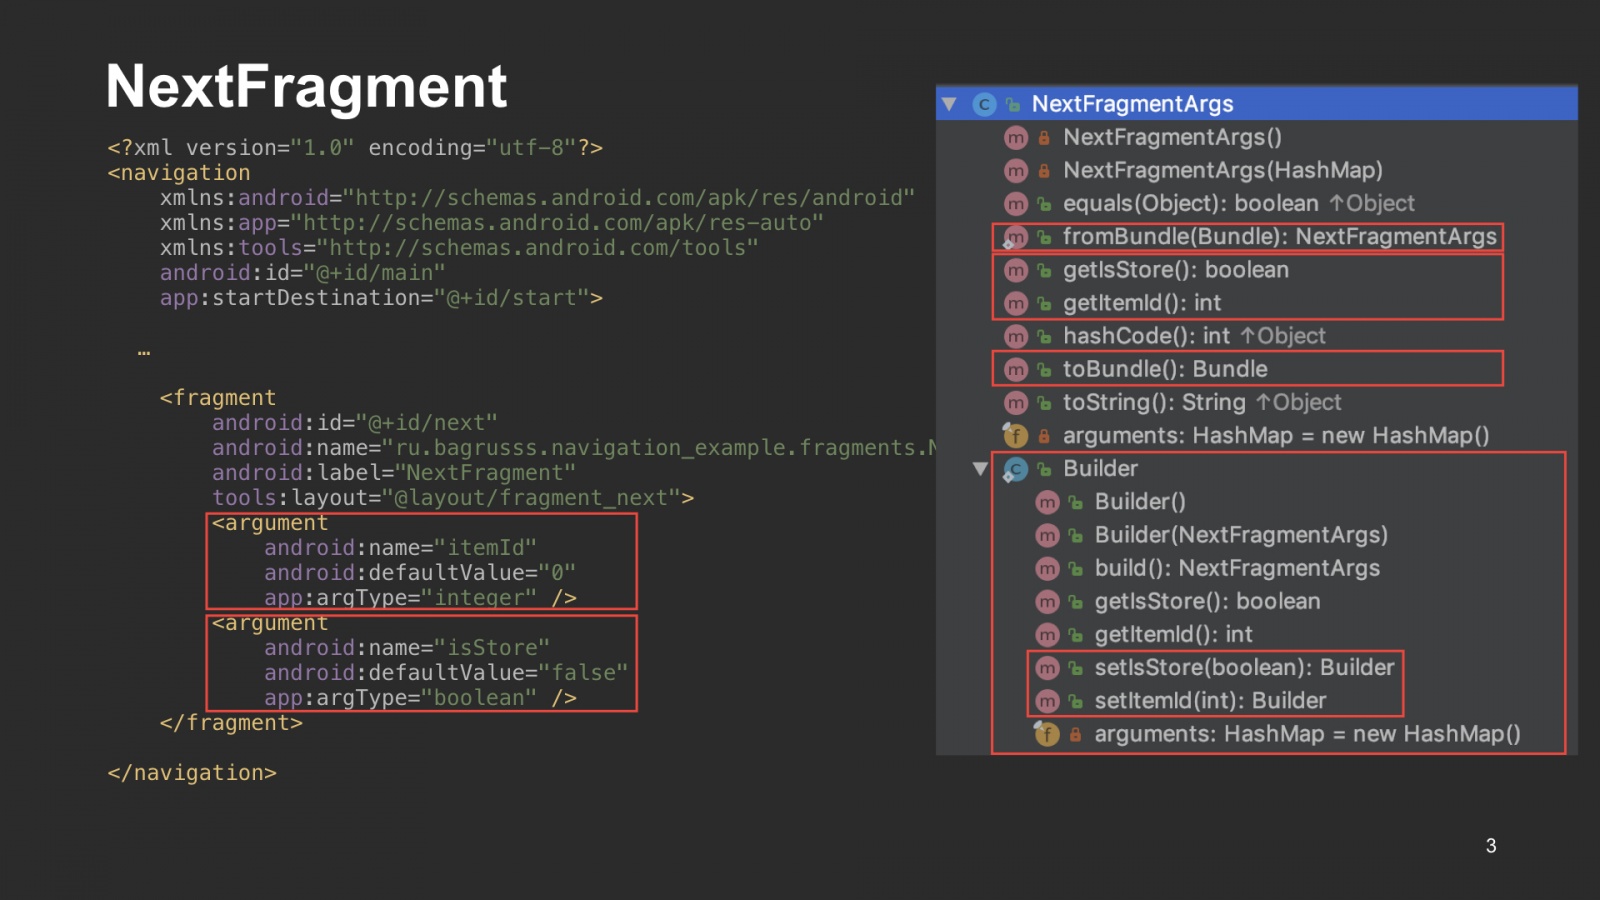Select equals(Object): boolean row
The height and width of the screenshot is (900, 1600).
coord(1257,203)
